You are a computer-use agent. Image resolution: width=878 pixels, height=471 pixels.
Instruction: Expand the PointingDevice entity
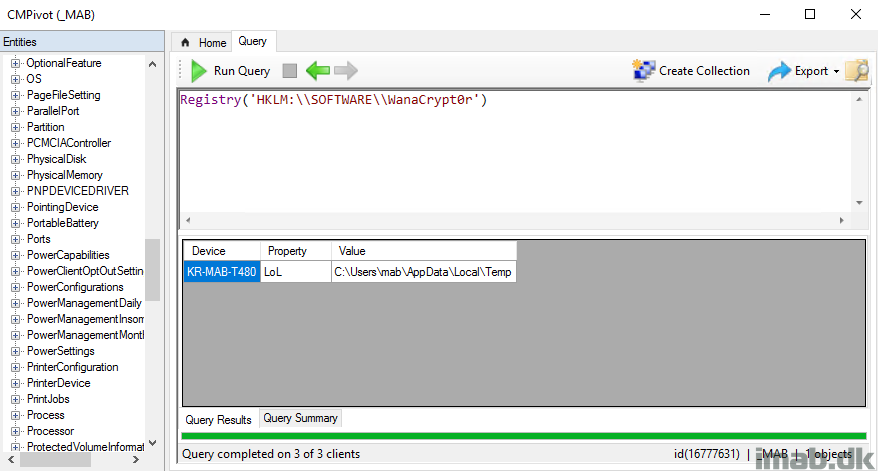[16, 207]
